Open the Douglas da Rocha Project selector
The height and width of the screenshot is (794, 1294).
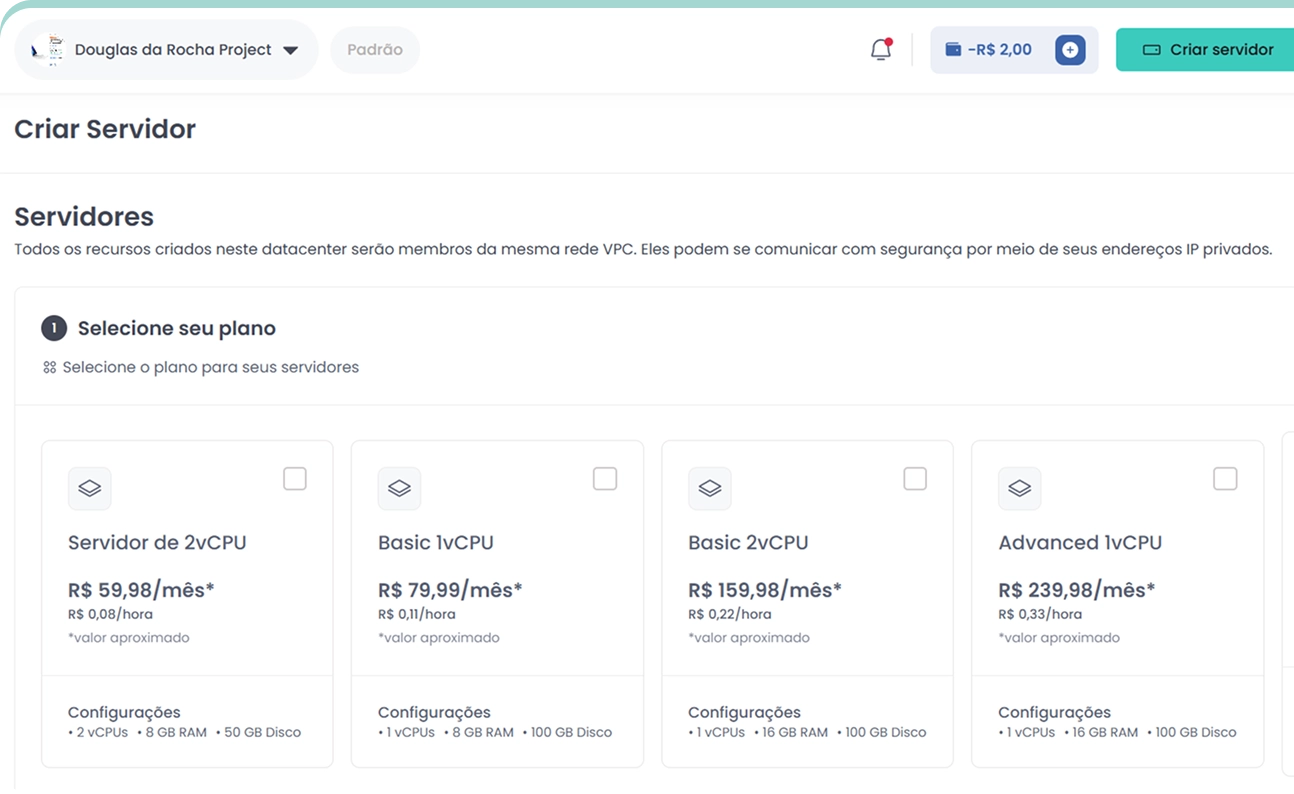(x=172, y=50)
